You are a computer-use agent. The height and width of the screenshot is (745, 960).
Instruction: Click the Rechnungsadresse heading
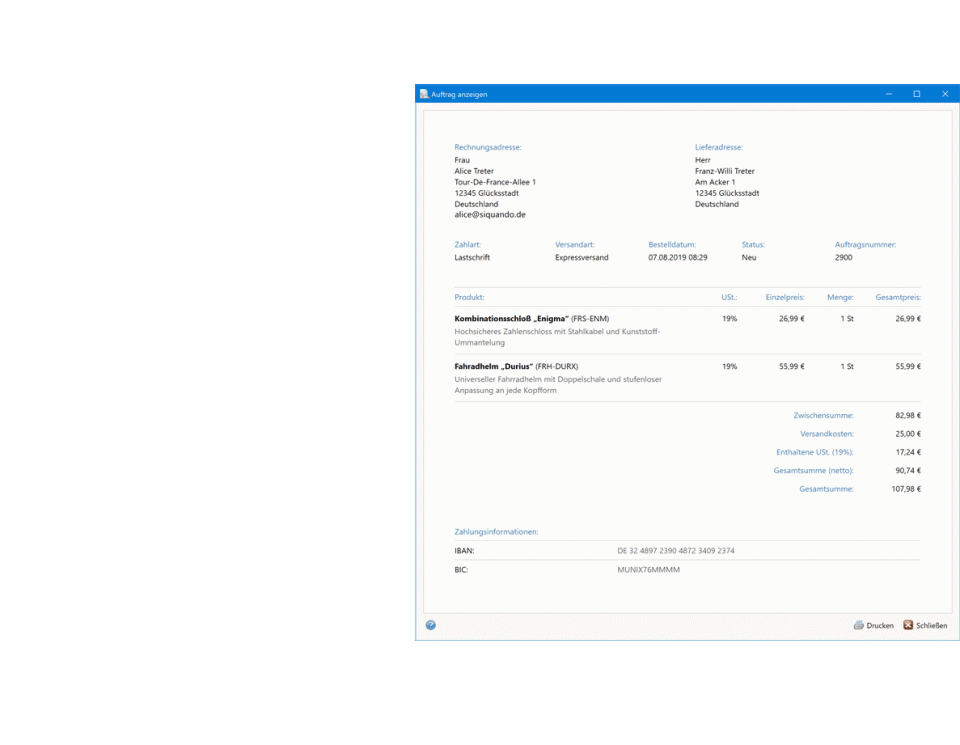click(x=487, y=147)
